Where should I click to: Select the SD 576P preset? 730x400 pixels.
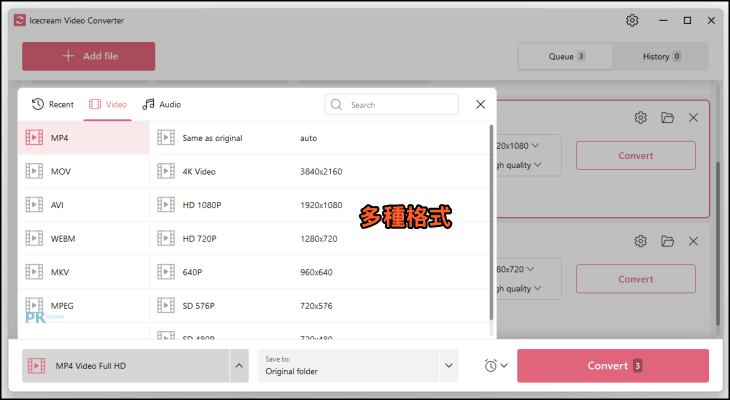pos(319,305)
